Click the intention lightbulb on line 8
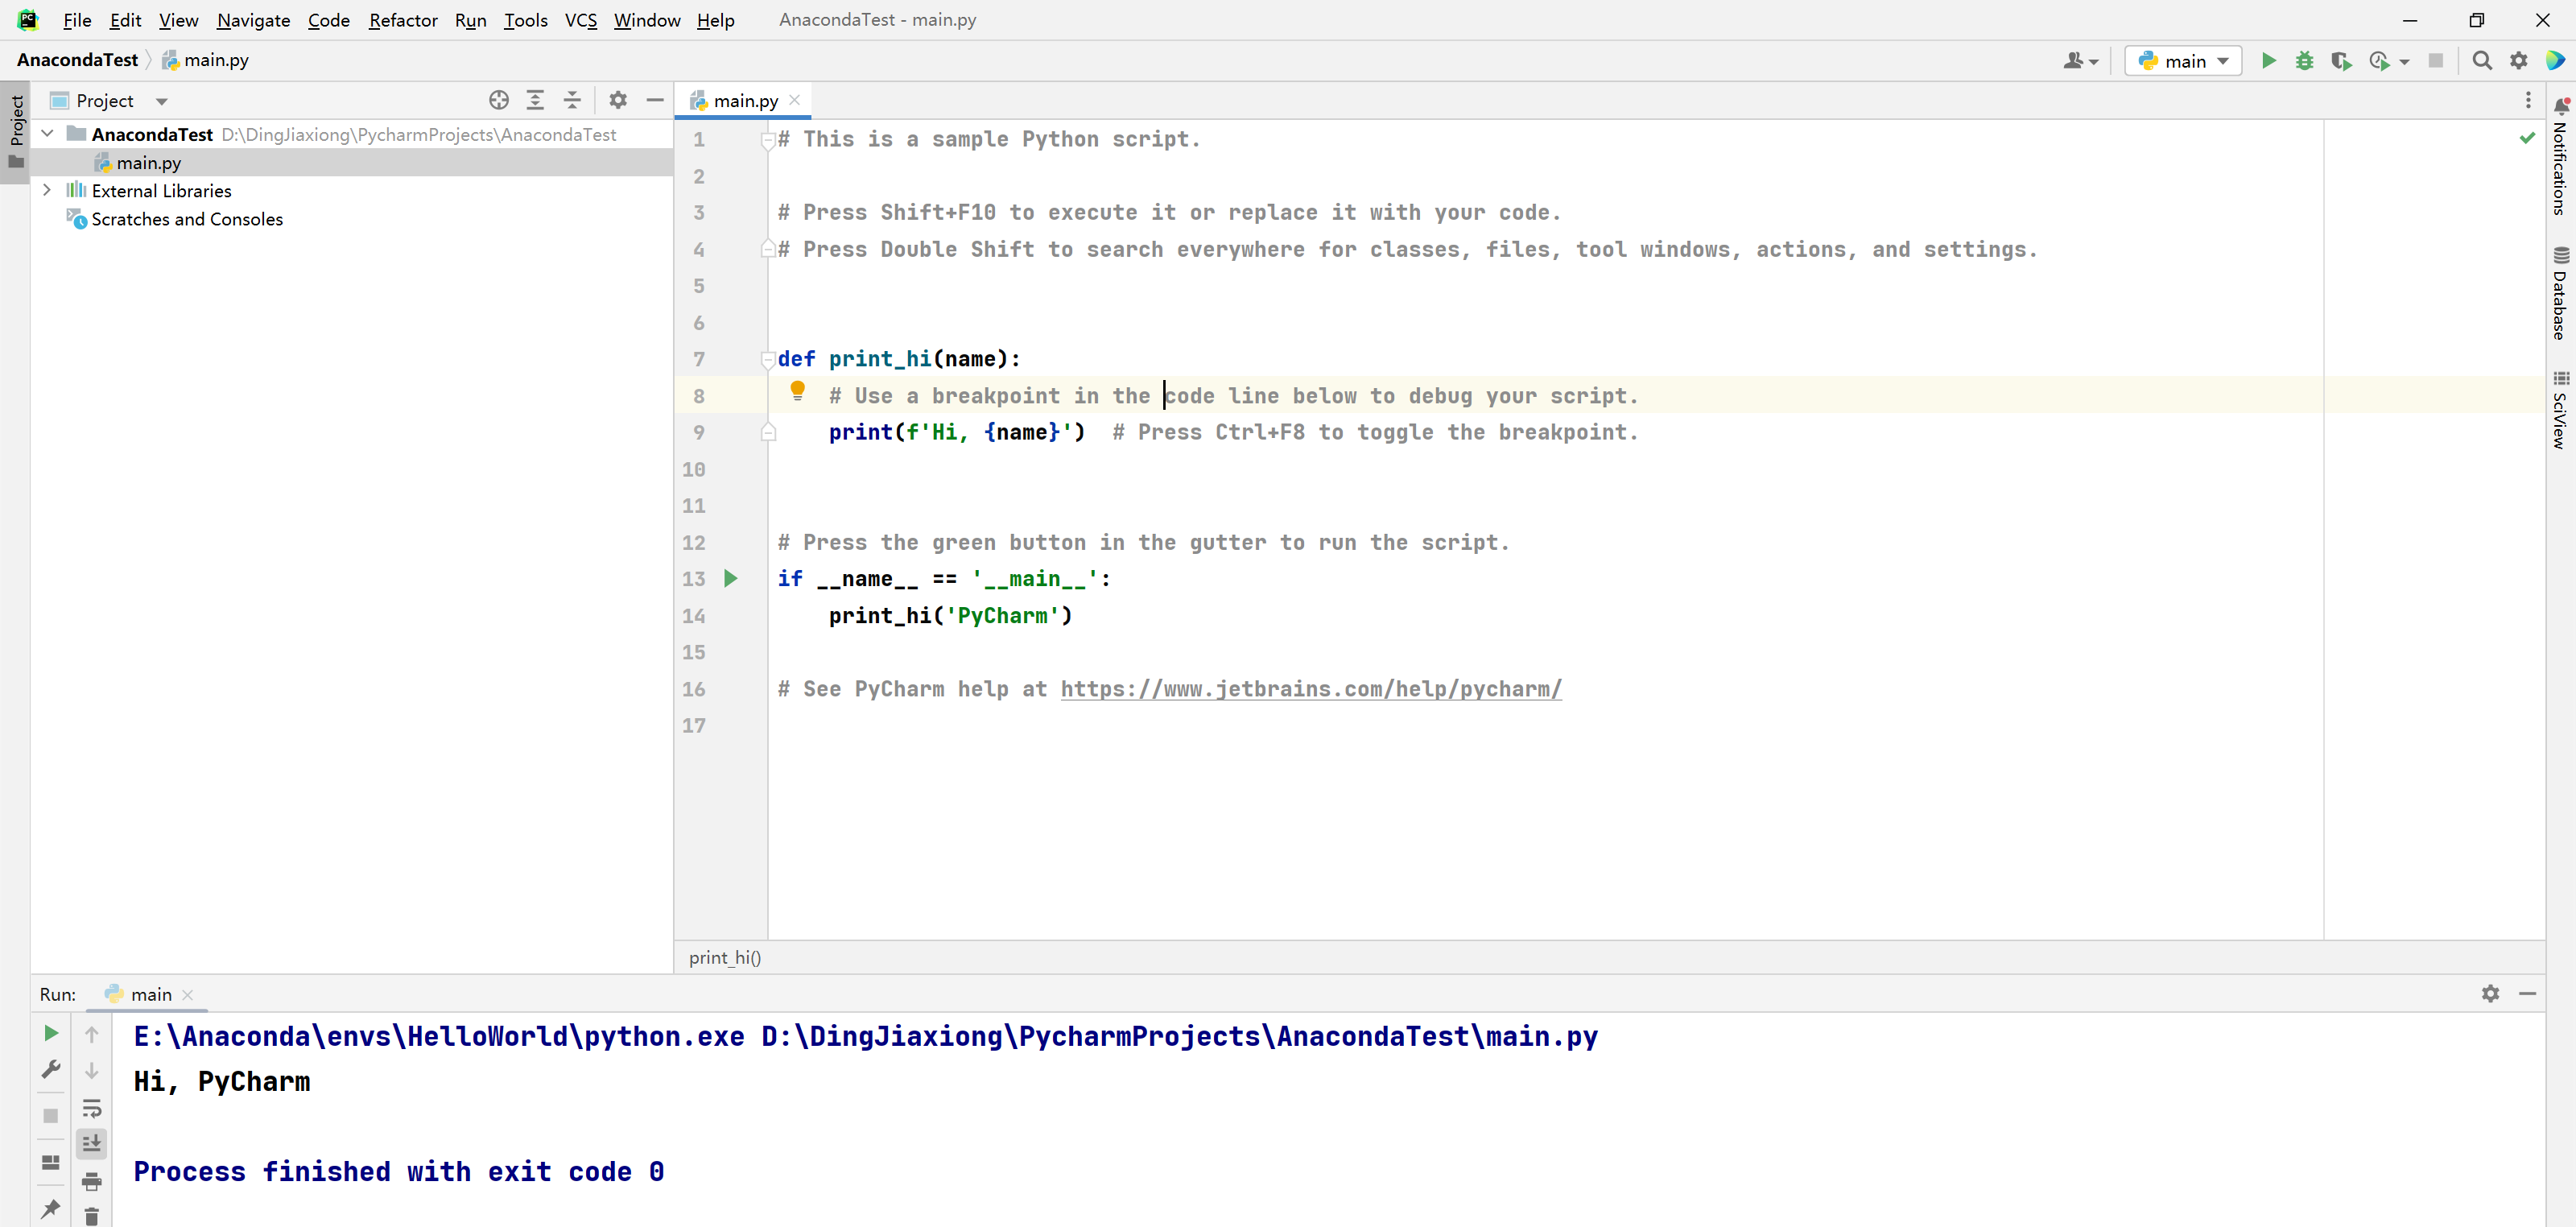 click(797, 391)
